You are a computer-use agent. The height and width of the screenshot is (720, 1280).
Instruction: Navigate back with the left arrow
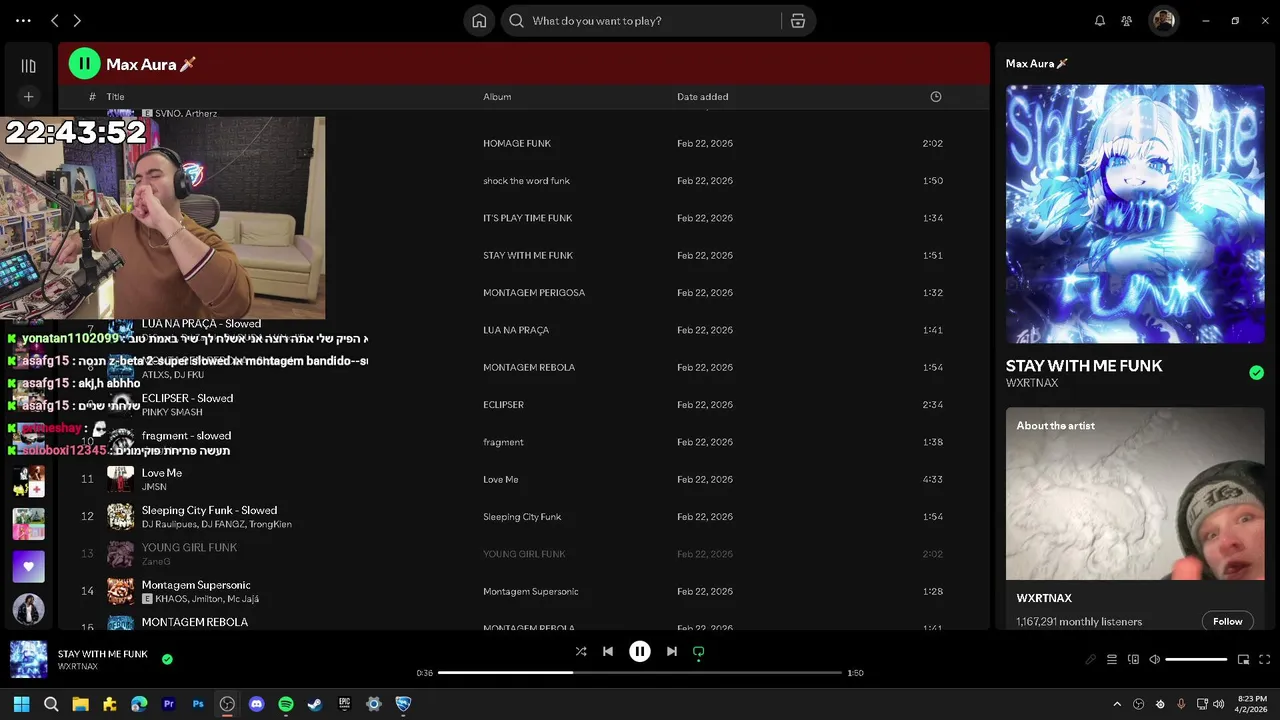(55, 21)
